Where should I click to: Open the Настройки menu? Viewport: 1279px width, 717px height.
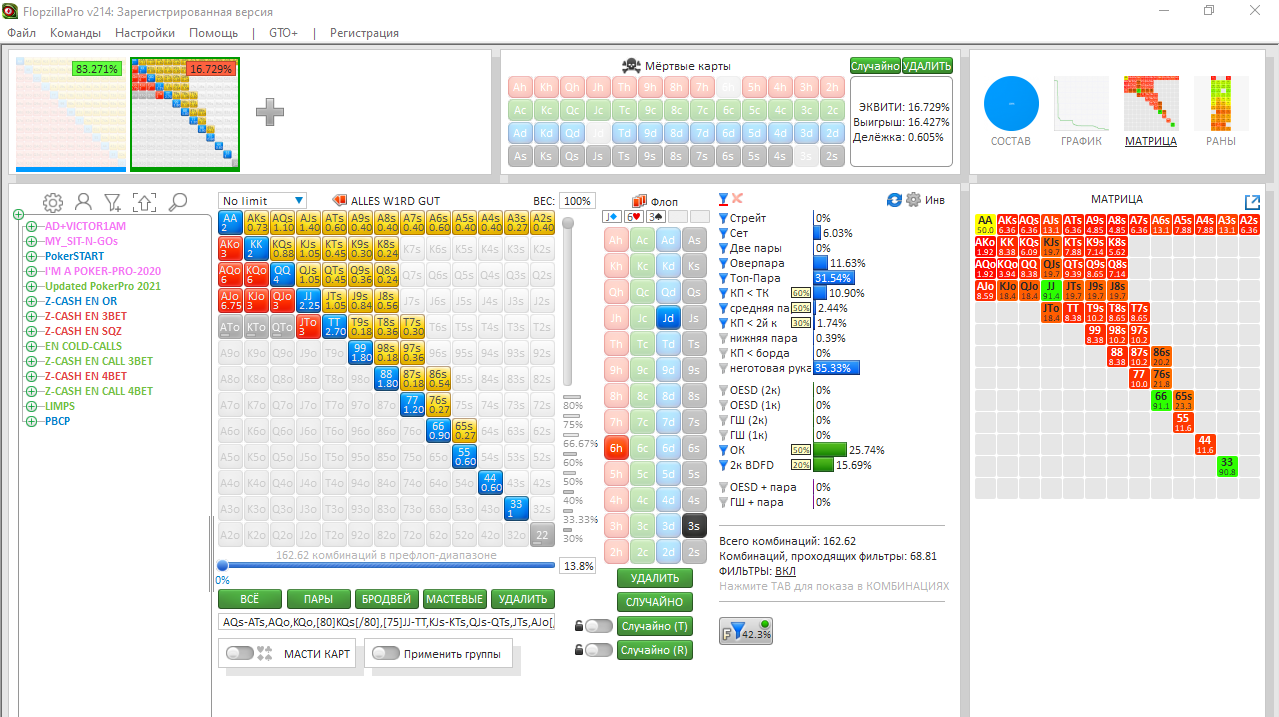point(145,33)
